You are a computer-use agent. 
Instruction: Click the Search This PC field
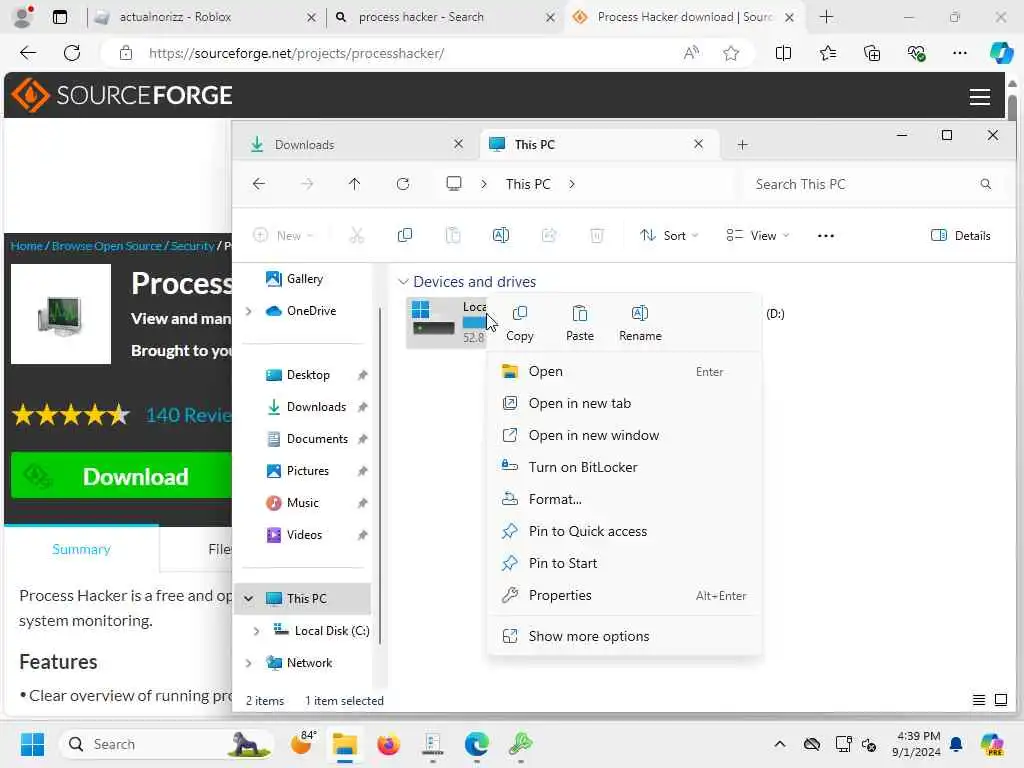(874, 184)
